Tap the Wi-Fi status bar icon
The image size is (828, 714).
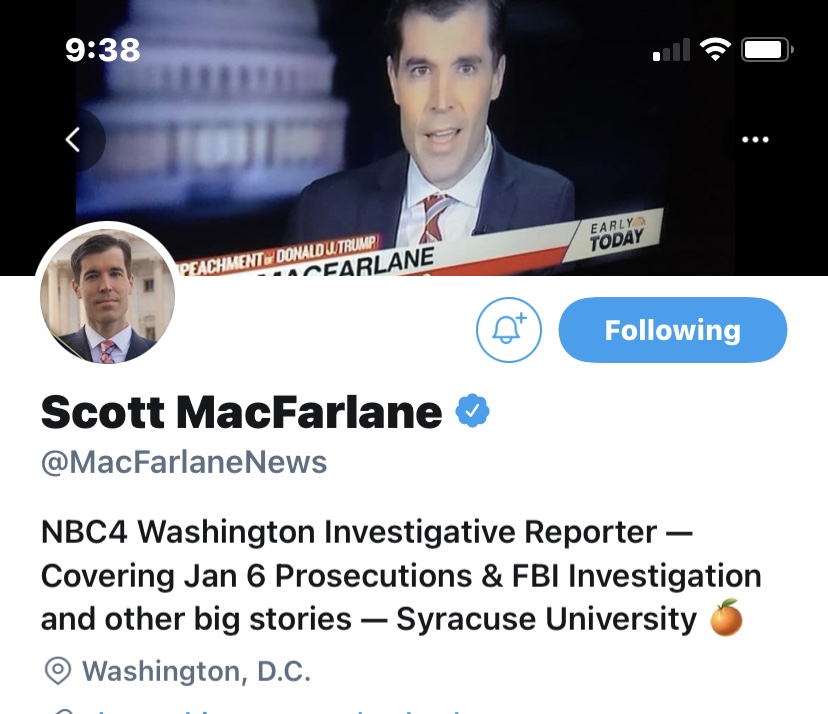click(715, 49)
